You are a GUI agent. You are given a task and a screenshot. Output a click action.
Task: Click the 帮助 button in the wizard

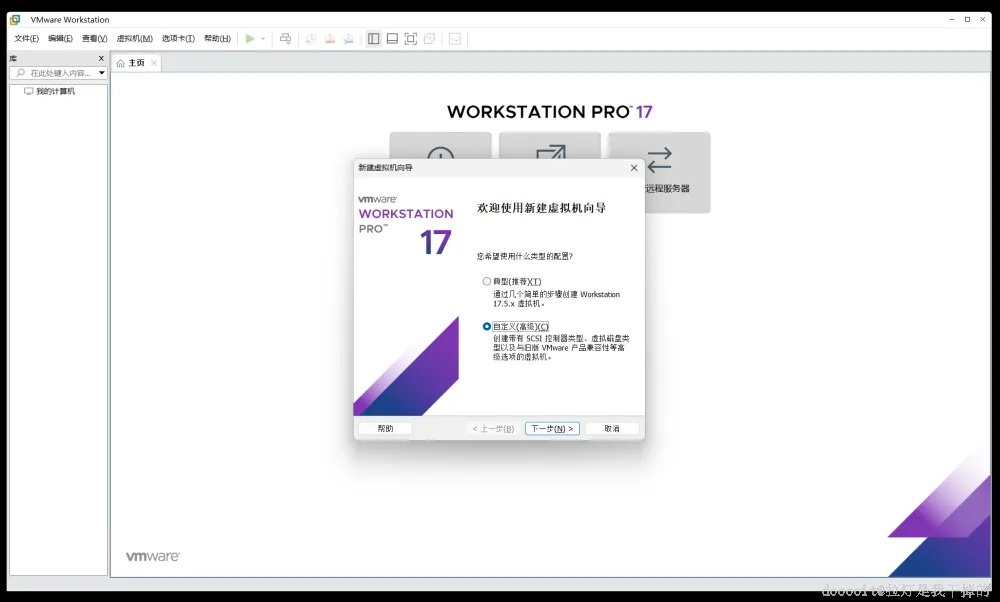385,429
